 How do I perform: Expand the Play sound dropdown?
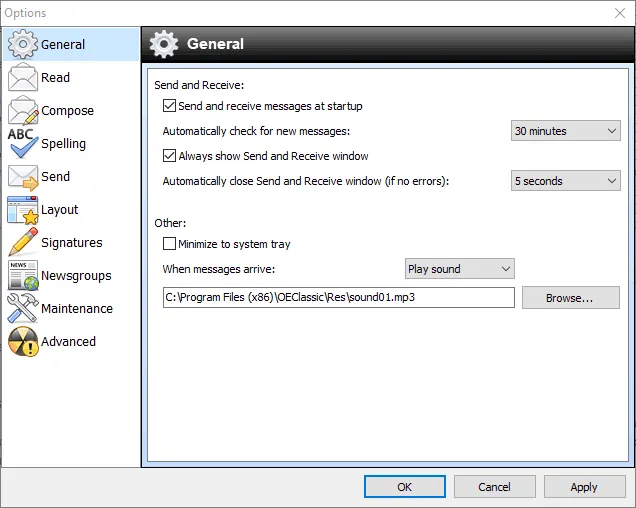(x=459, y=269)
